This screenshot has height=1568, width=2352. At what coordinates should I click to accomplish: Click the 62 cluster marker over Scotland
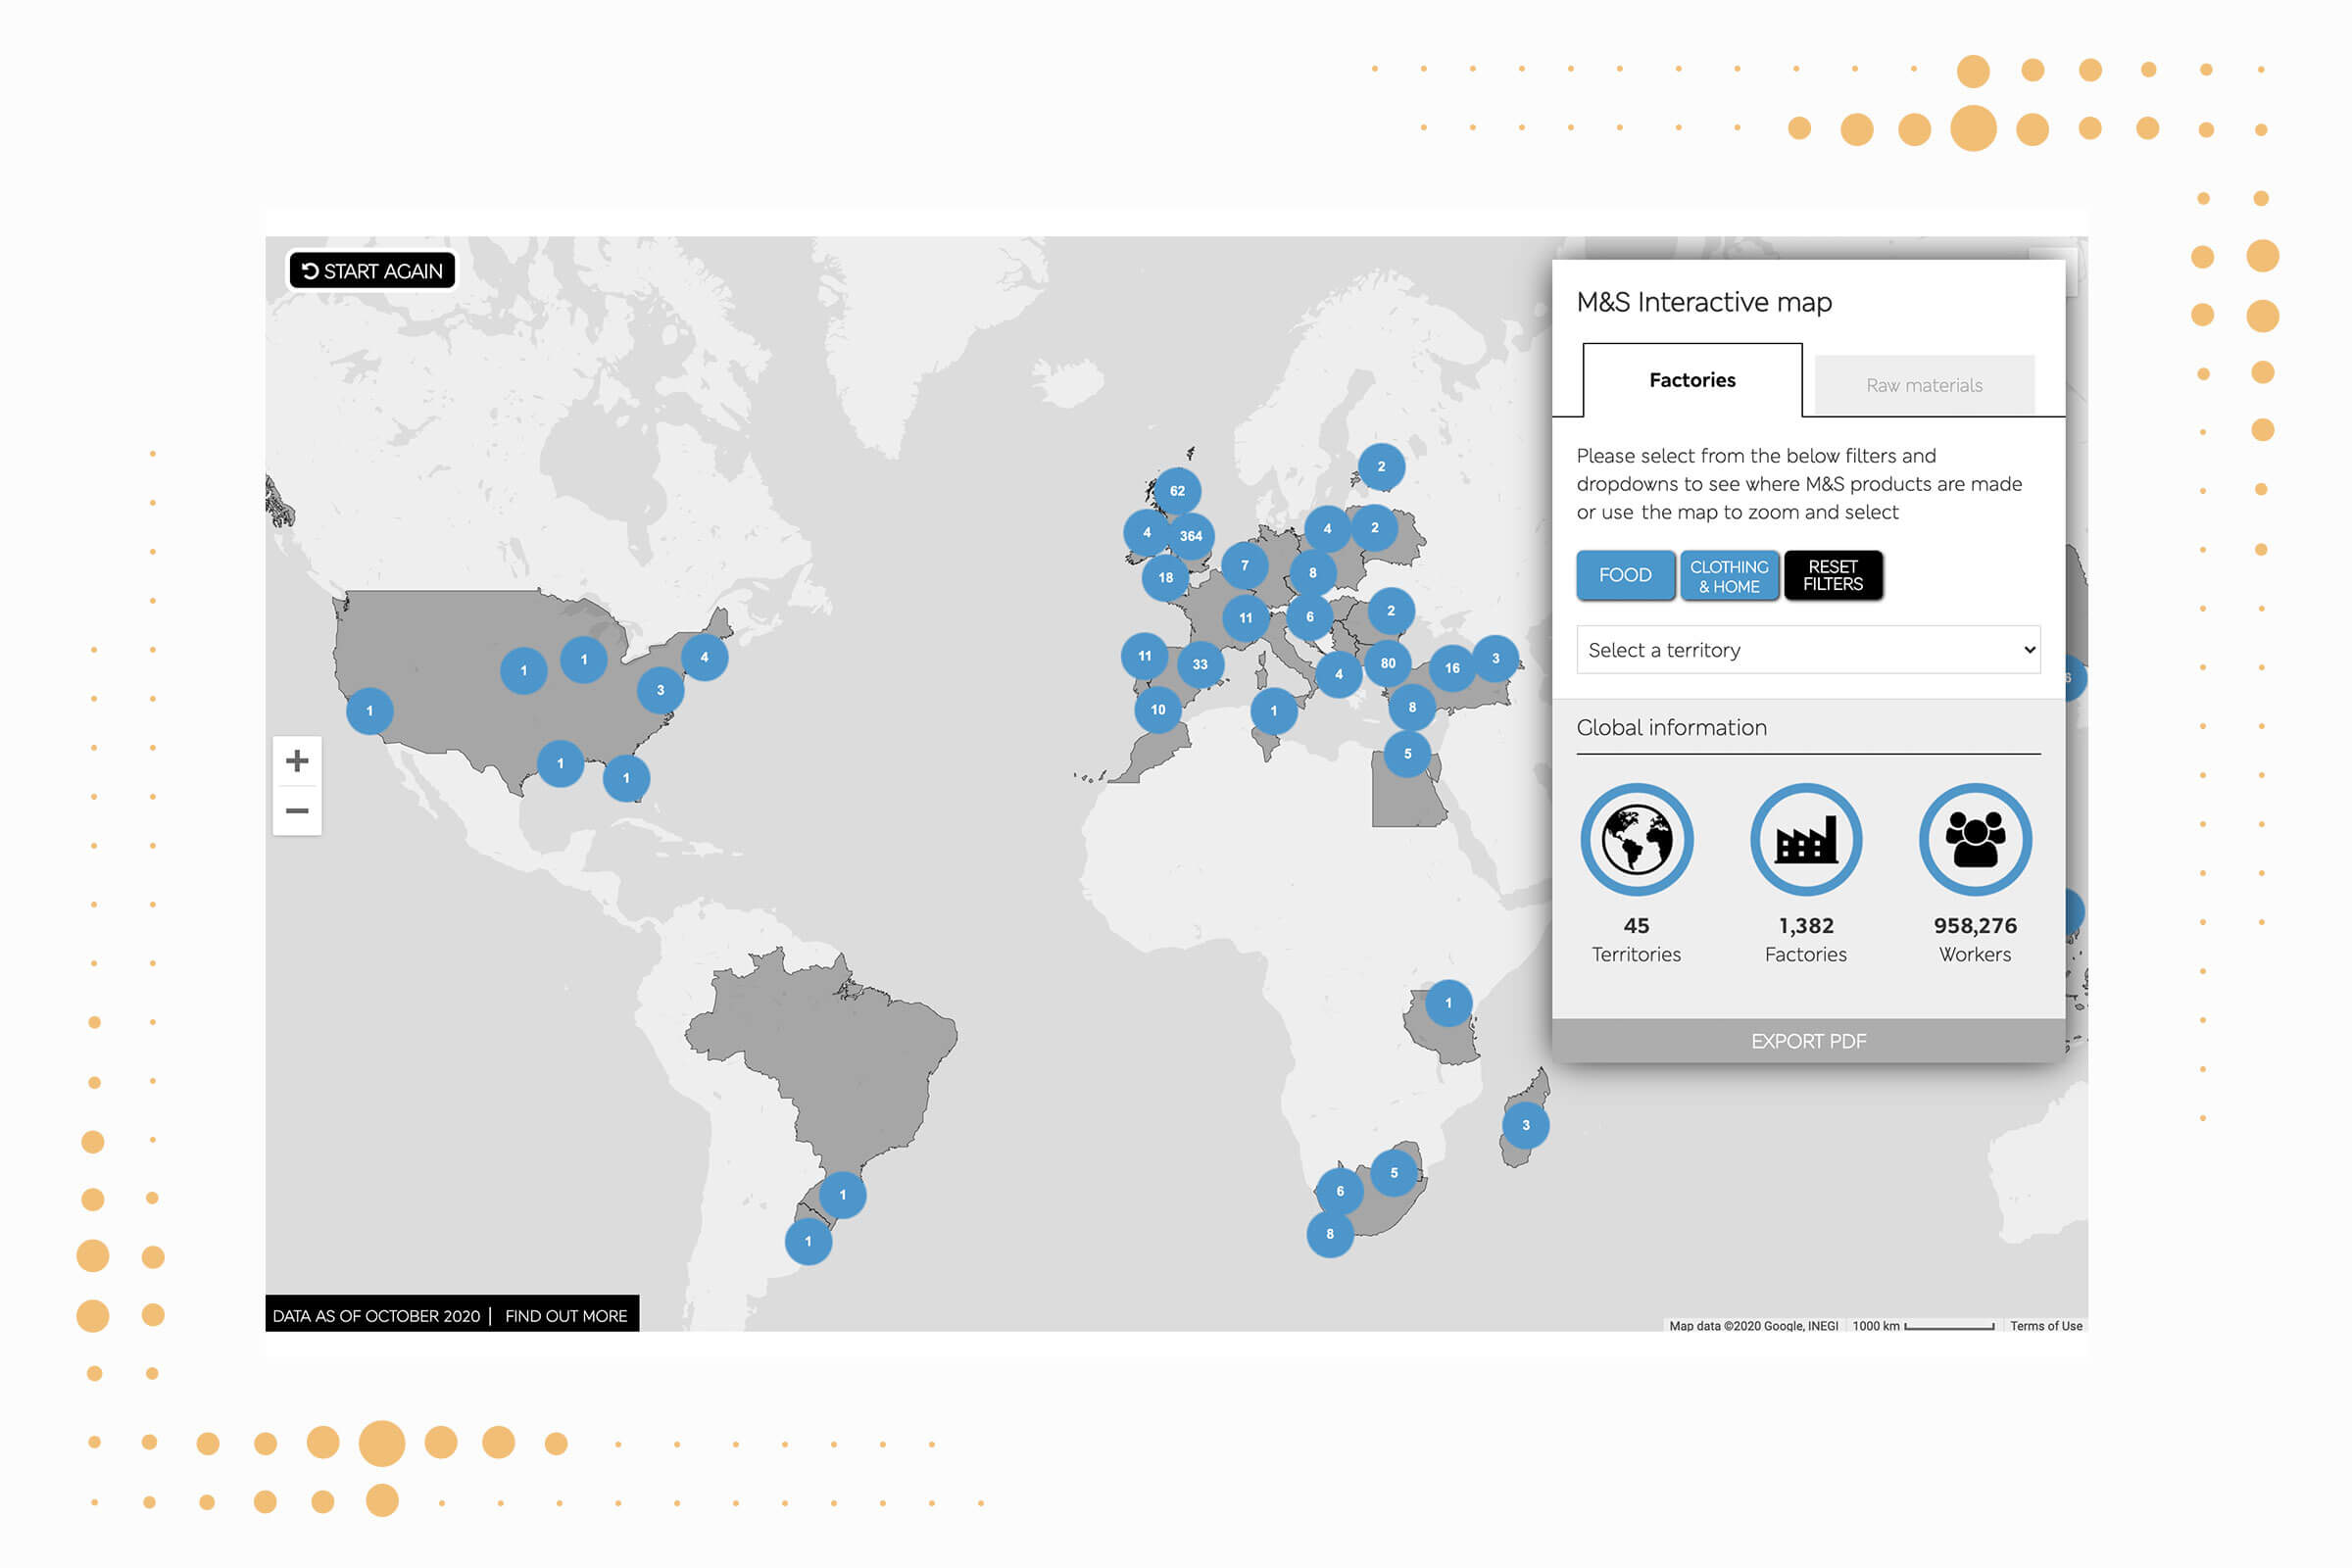point(1177,491)
